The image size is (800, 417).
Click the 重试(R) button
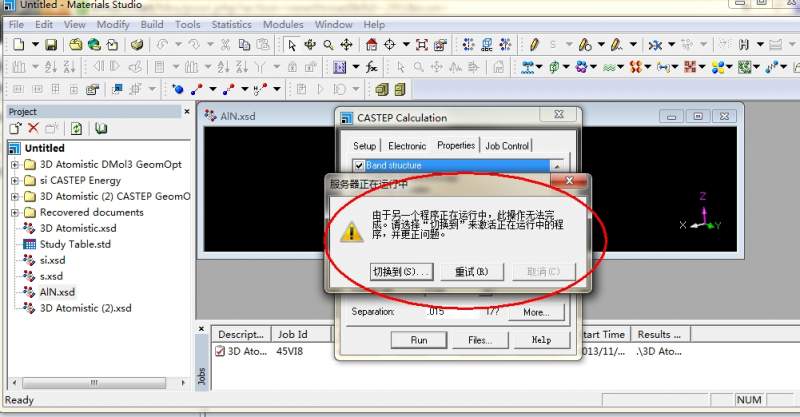click(x=472, y=272)
